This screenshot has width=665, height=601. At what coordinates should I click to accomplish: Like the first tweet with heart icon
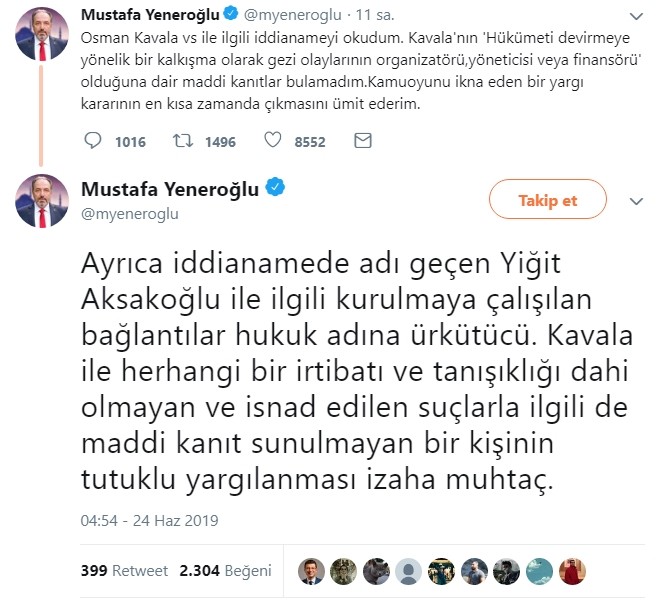coord(272,140)
